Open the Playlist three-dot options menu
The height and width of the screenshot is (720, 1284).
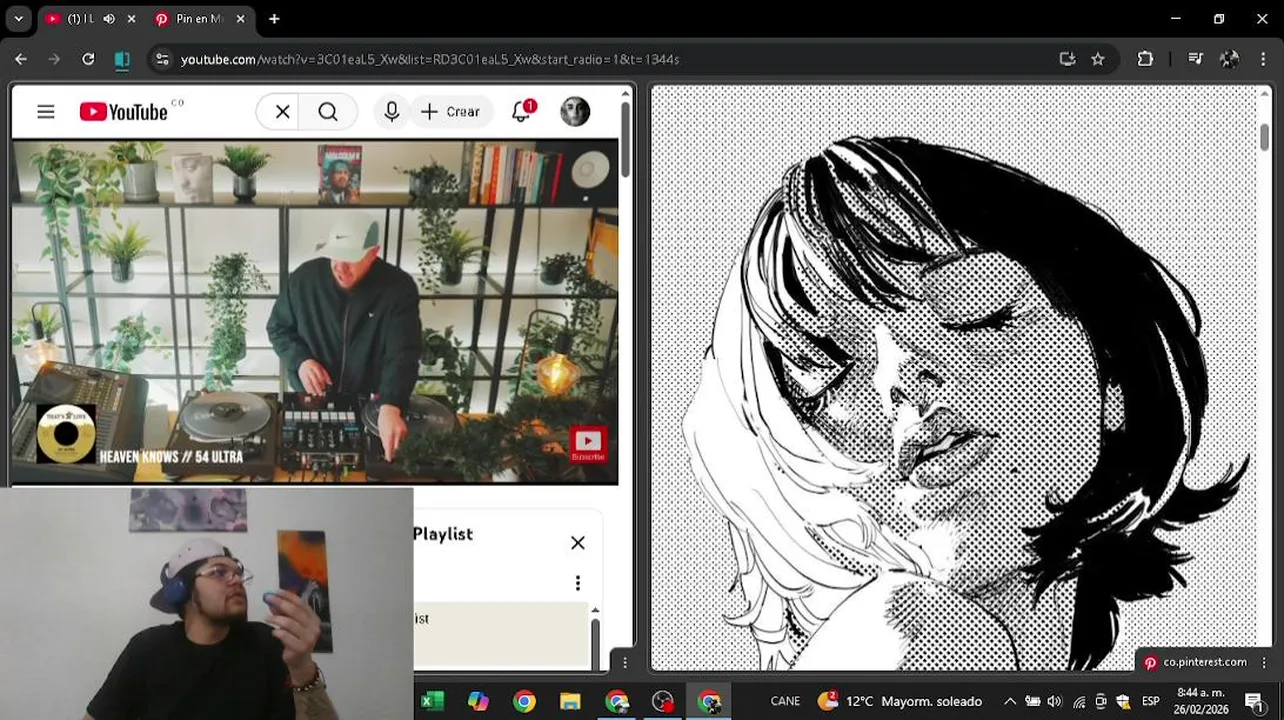[x=578, y=583]
